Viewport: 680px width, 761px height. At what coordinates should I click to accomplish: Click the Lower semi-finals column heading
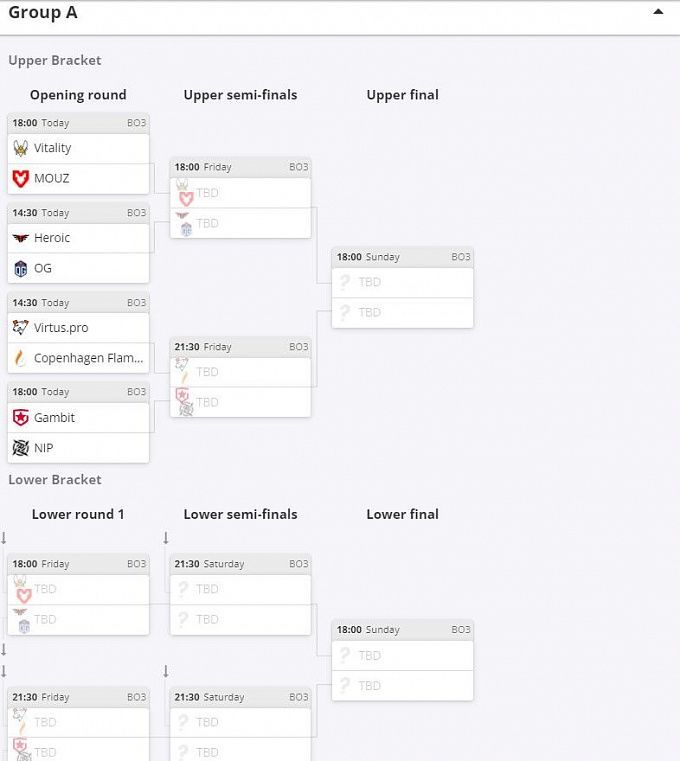click(x=240, y=514)
